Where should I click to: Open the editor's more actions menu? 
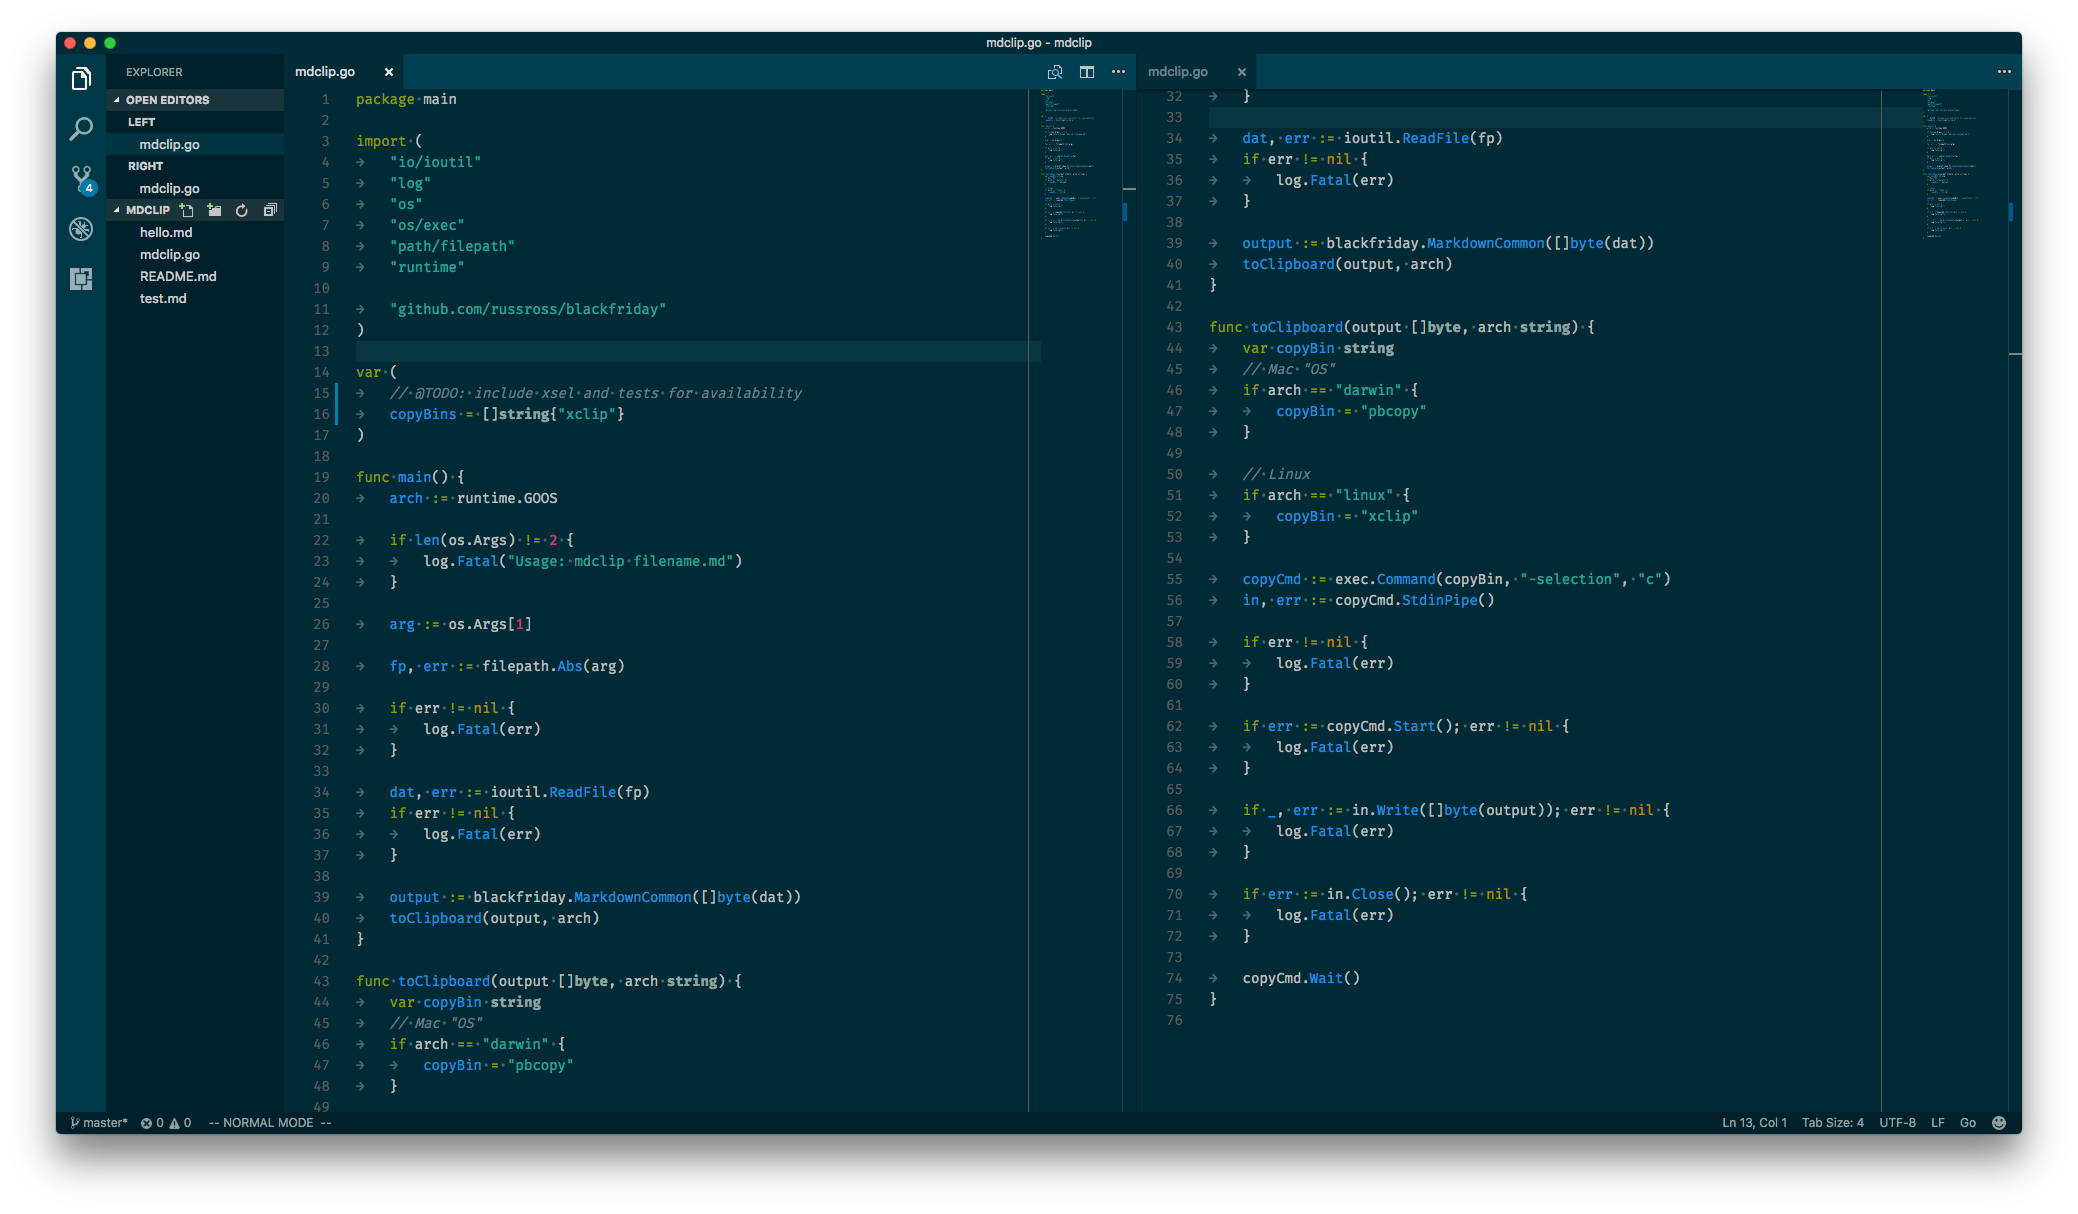click(1118, 71)
